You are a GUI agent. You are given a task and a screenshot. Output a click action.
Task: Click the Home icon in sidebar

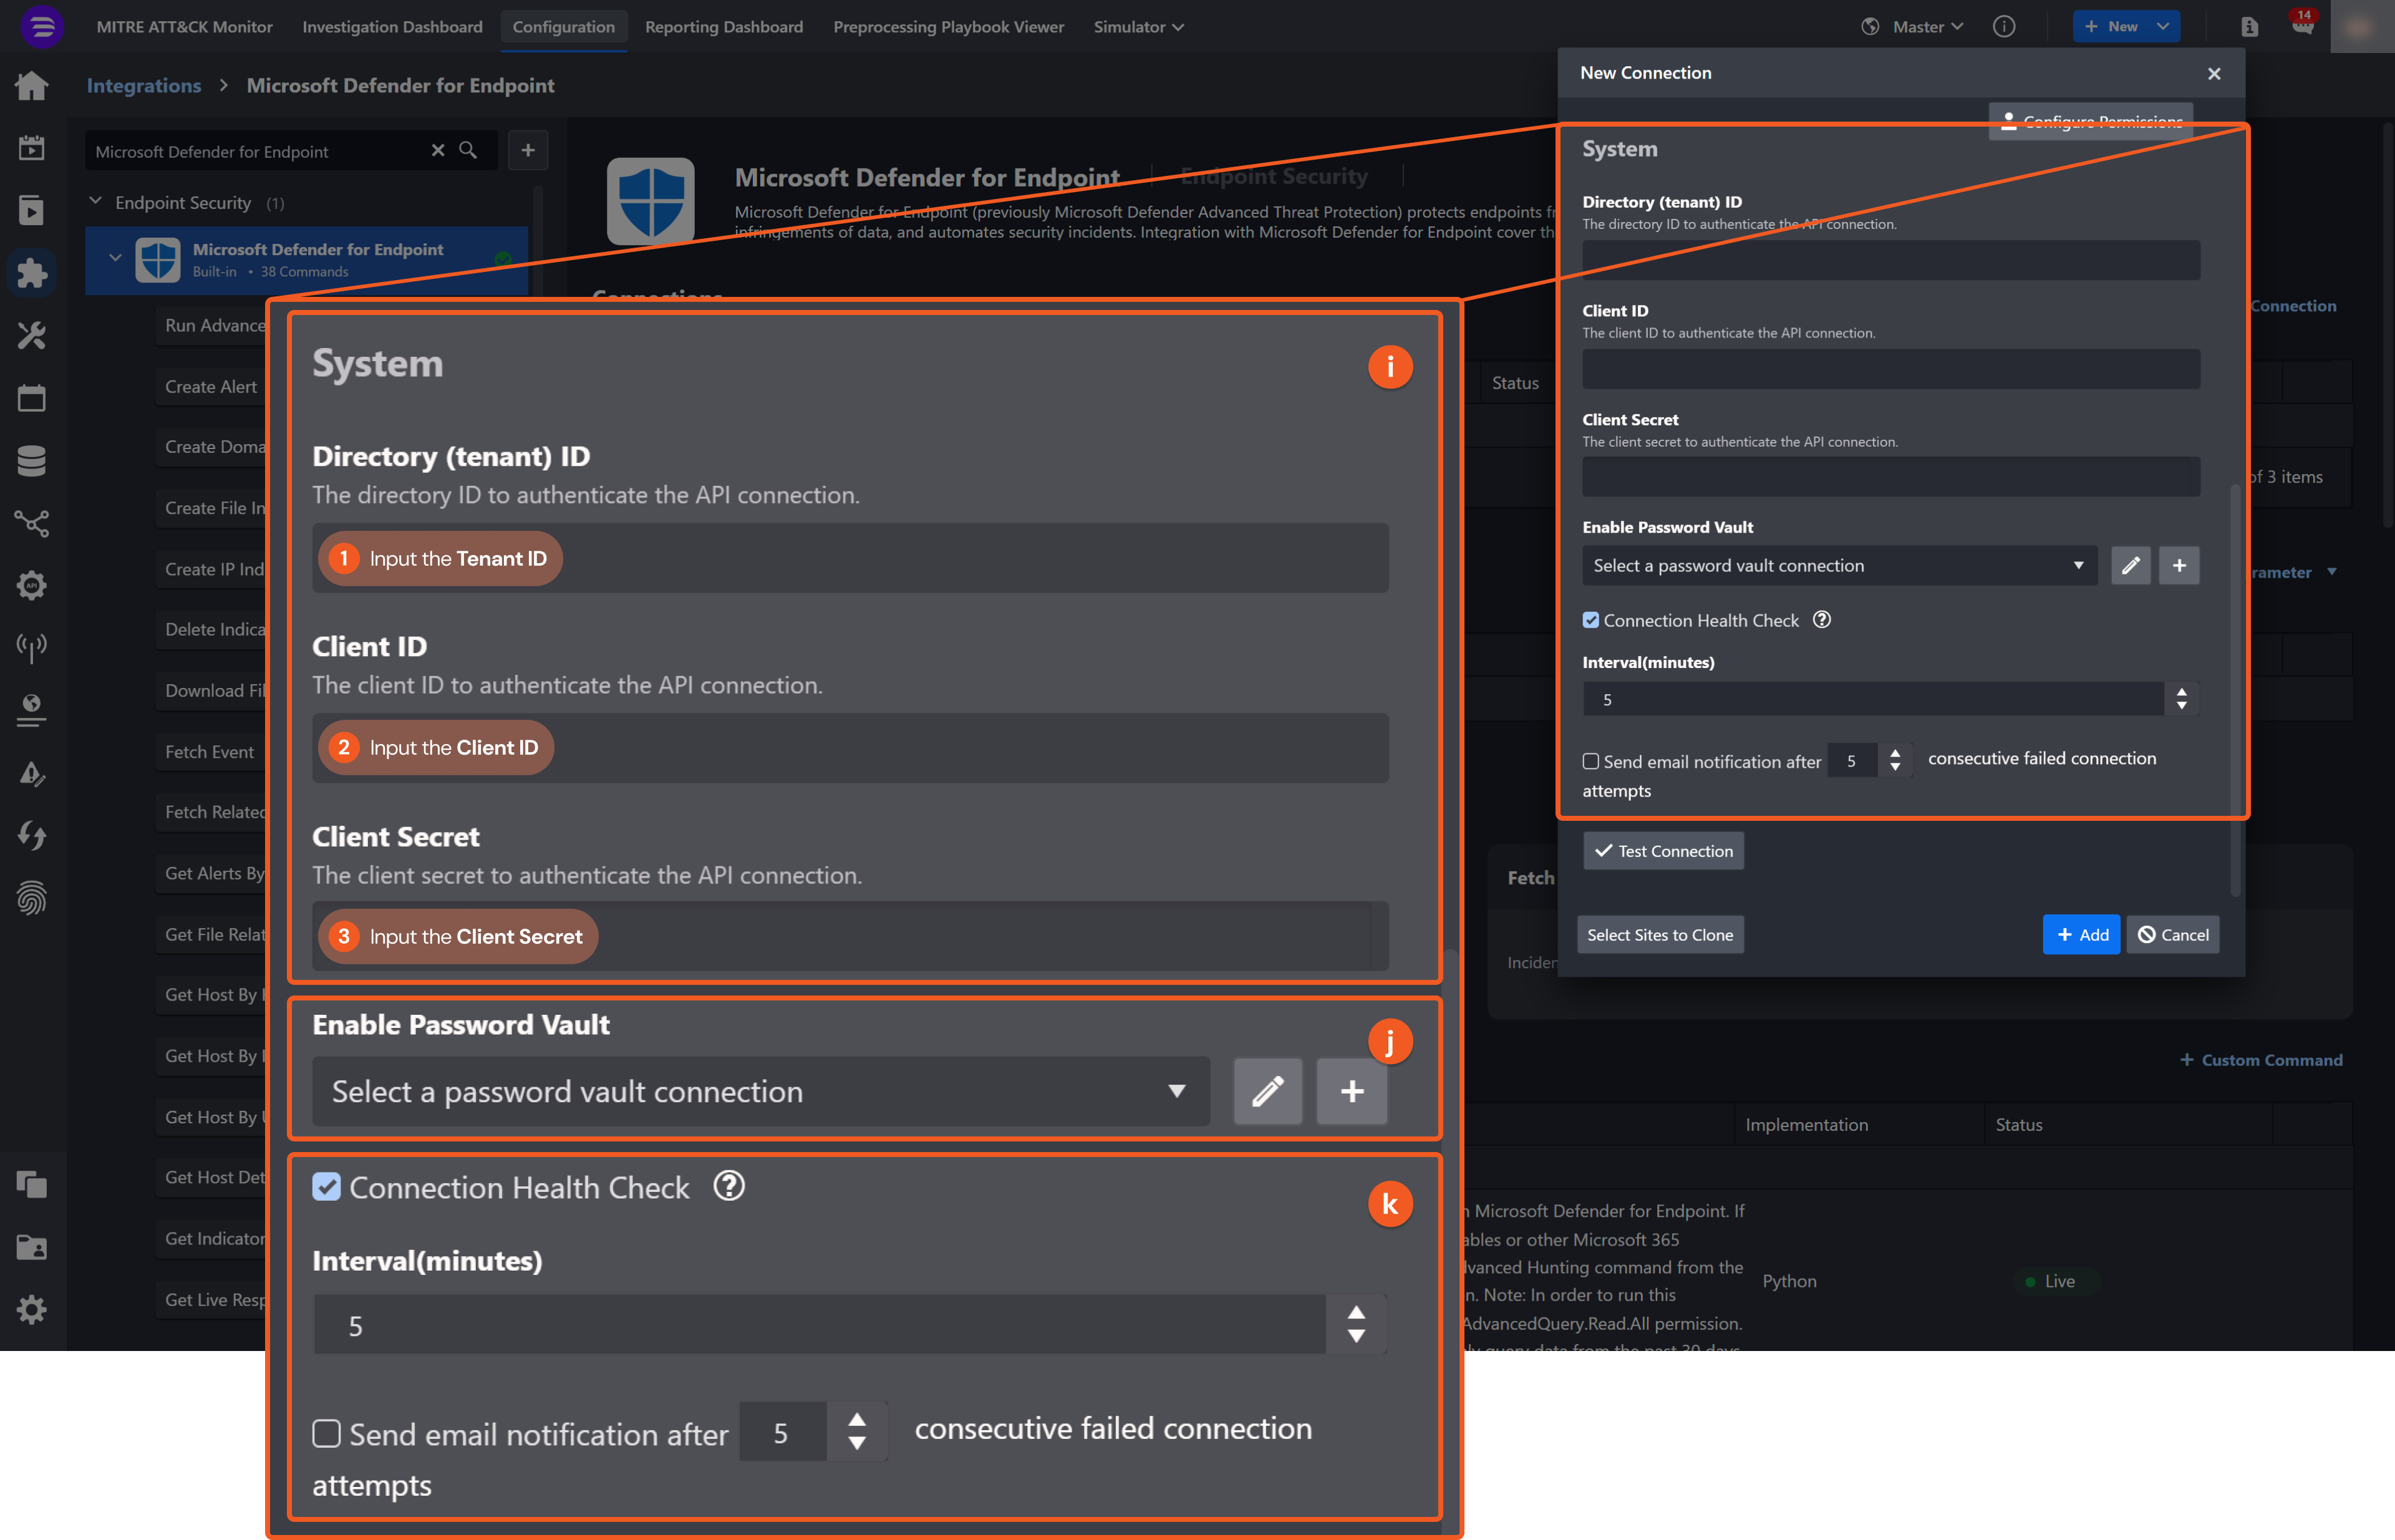point(31,86)
